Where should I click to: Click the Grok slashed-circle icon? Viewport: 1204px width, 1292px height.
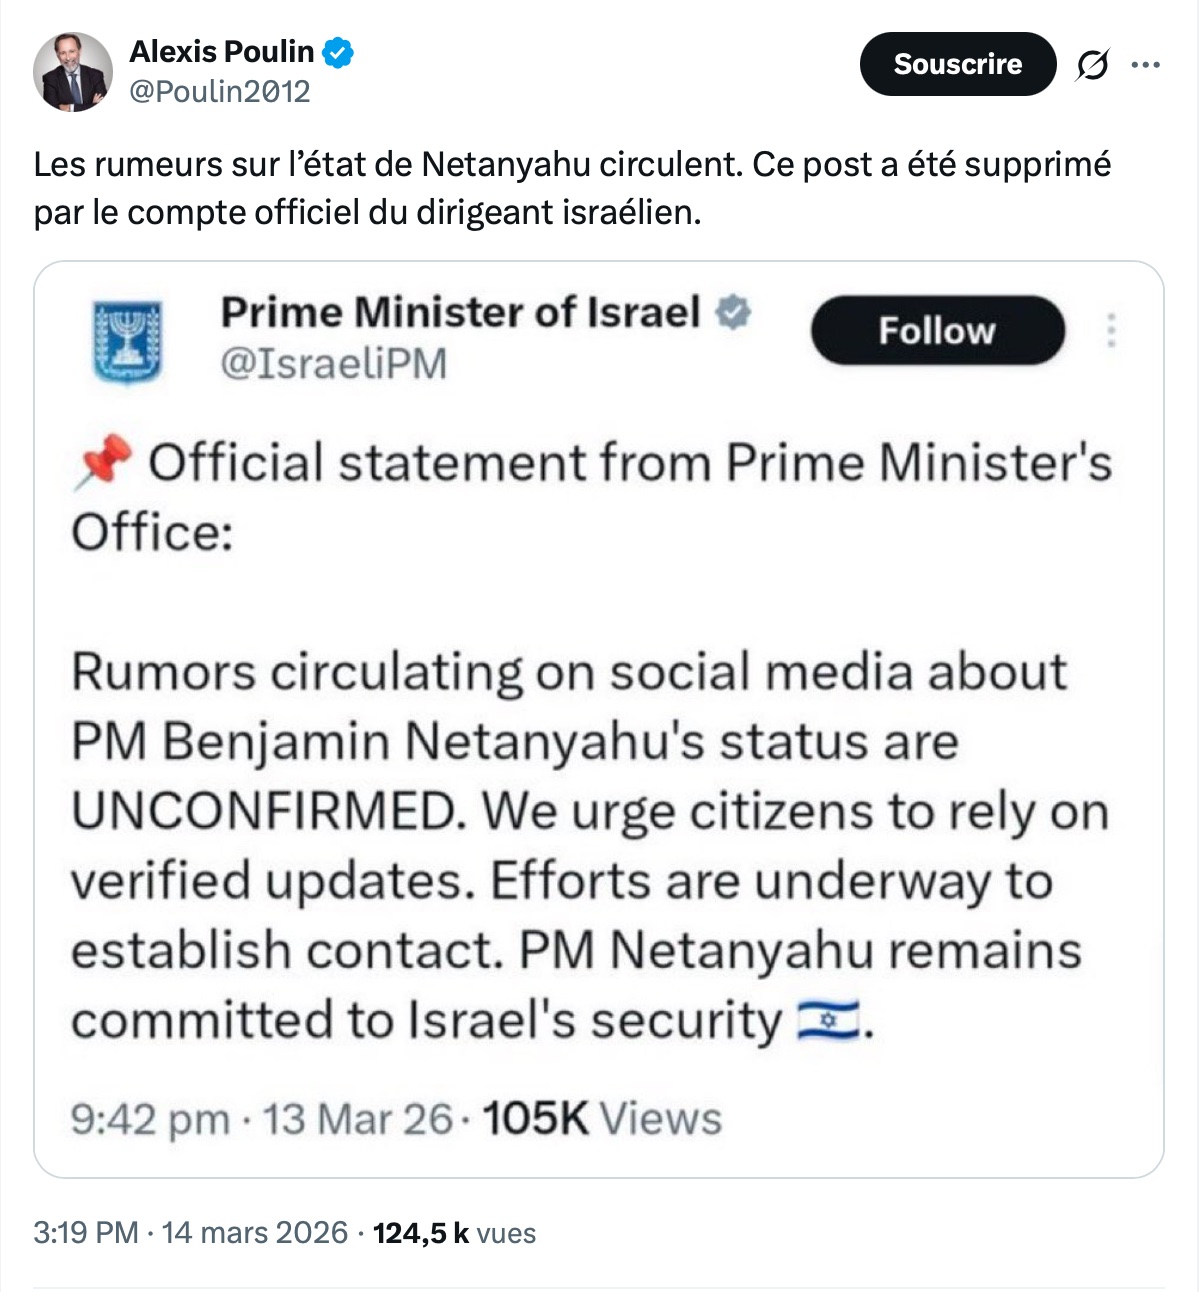[1092, 65]
